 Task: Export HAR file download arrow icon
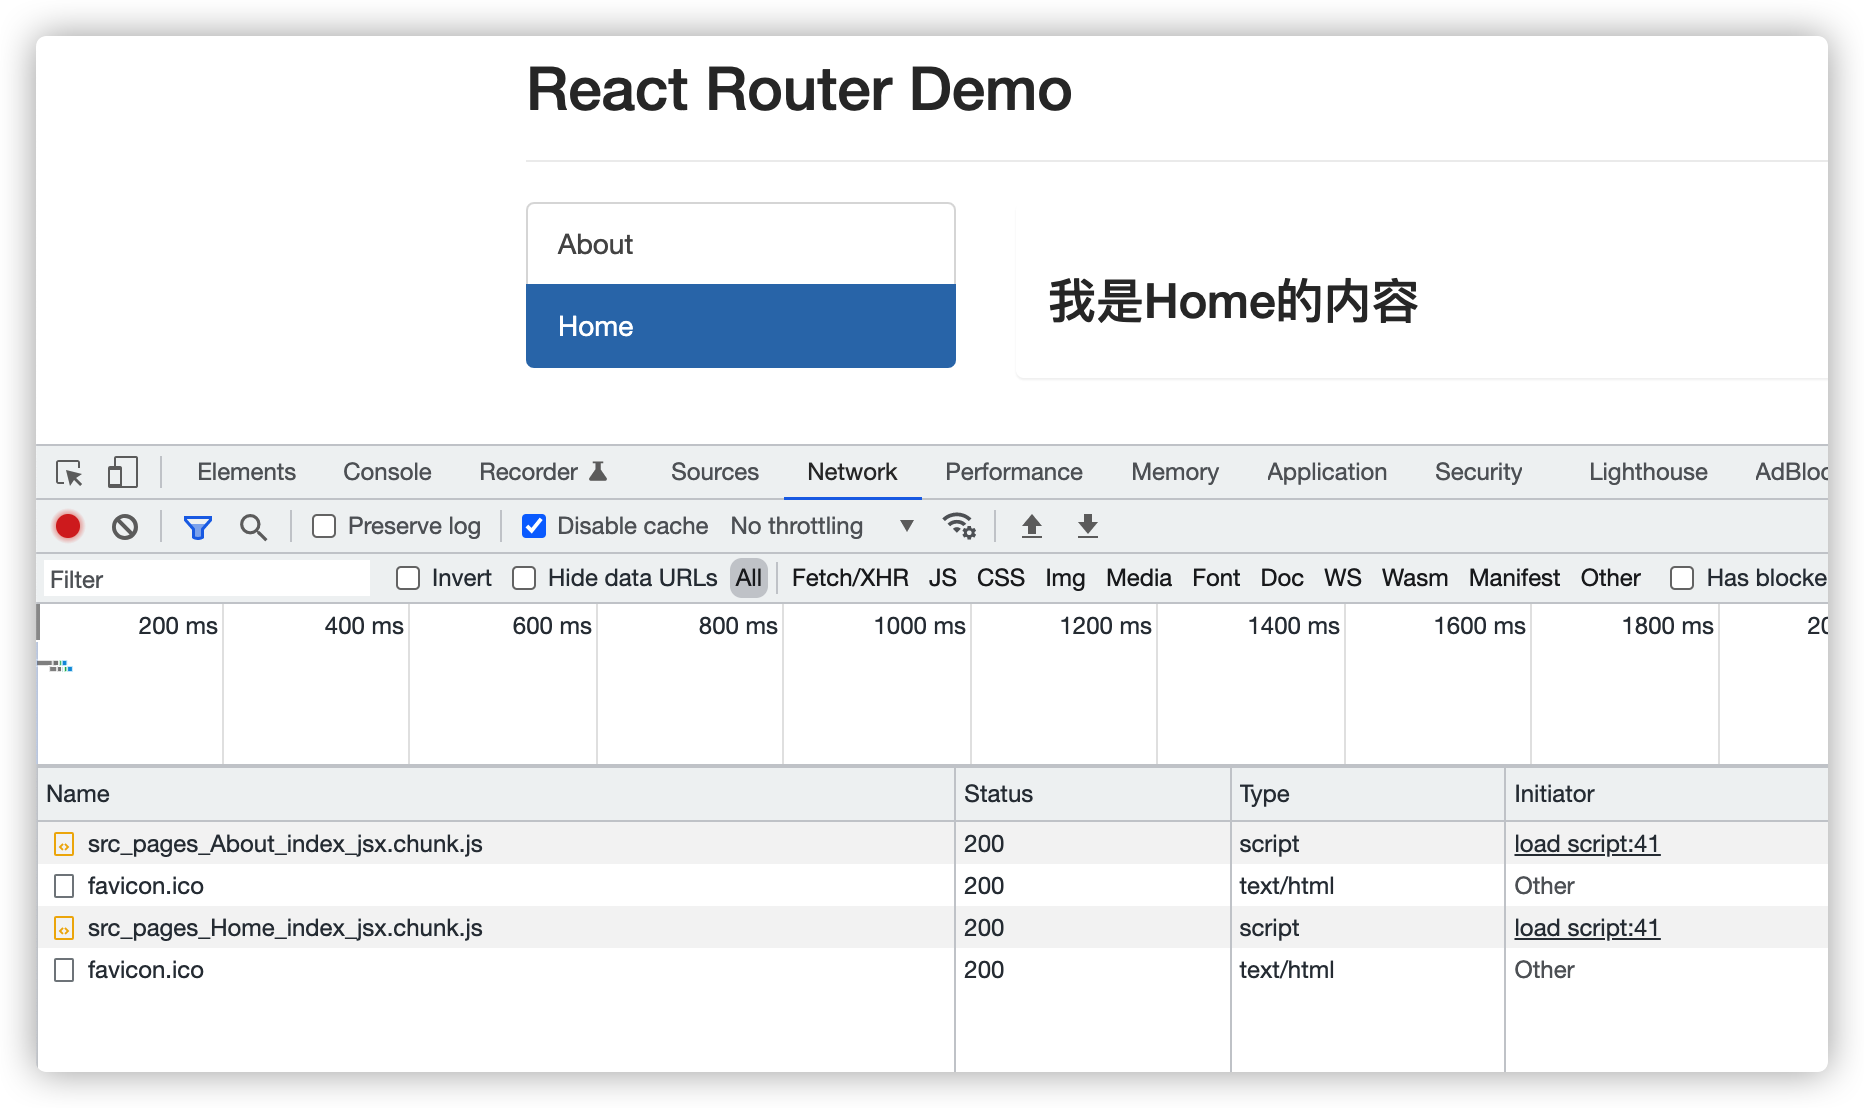coord(1088,526)
